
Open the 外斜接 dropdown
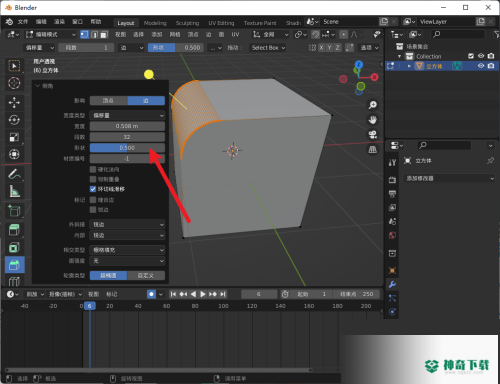(127, 224)
